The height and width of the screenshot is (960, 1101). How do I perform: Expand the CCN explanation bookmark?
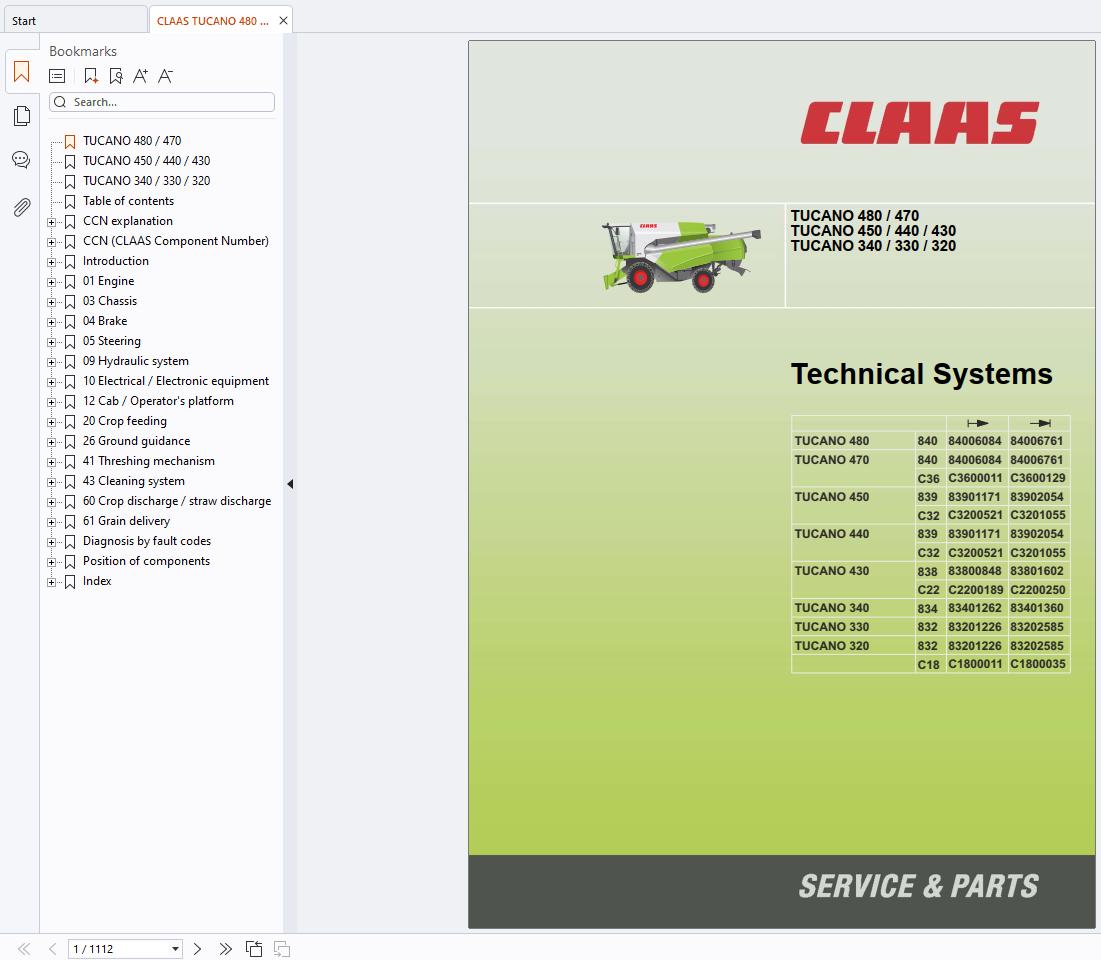[x=51, y=222]
